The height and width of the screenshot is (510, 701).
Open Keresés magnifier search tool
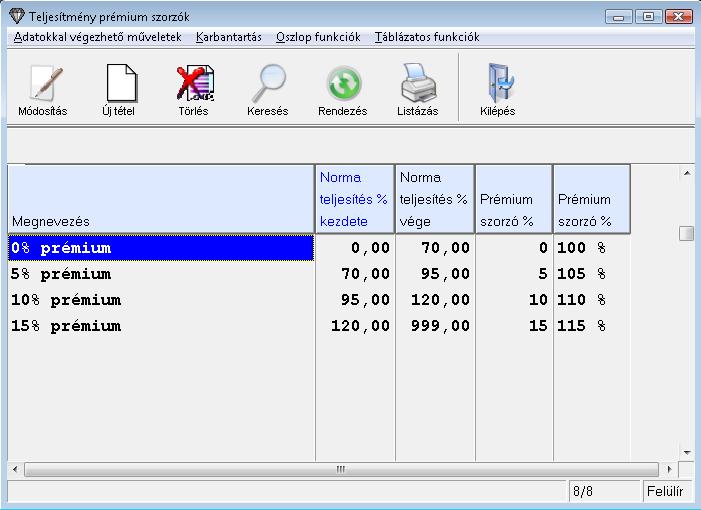pos(268,82)
